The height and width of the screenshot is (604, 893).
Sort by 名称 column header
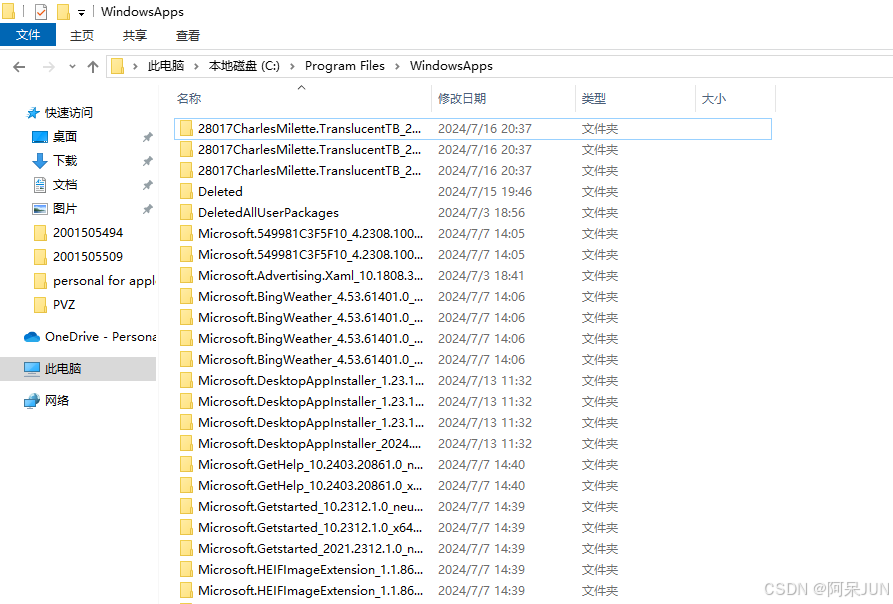pos(189,98)
